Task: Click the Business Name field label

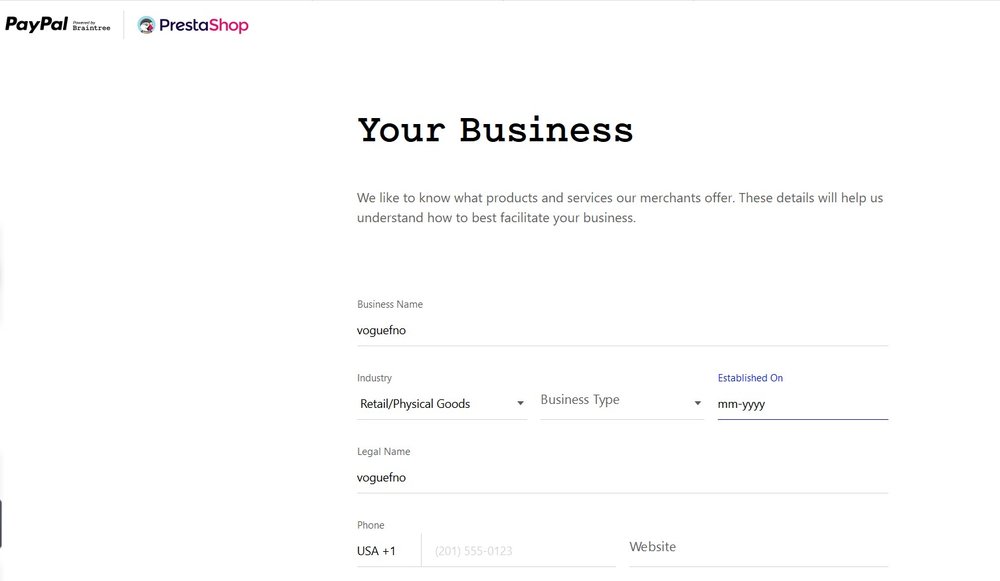Action: click(x=390, y=304)
